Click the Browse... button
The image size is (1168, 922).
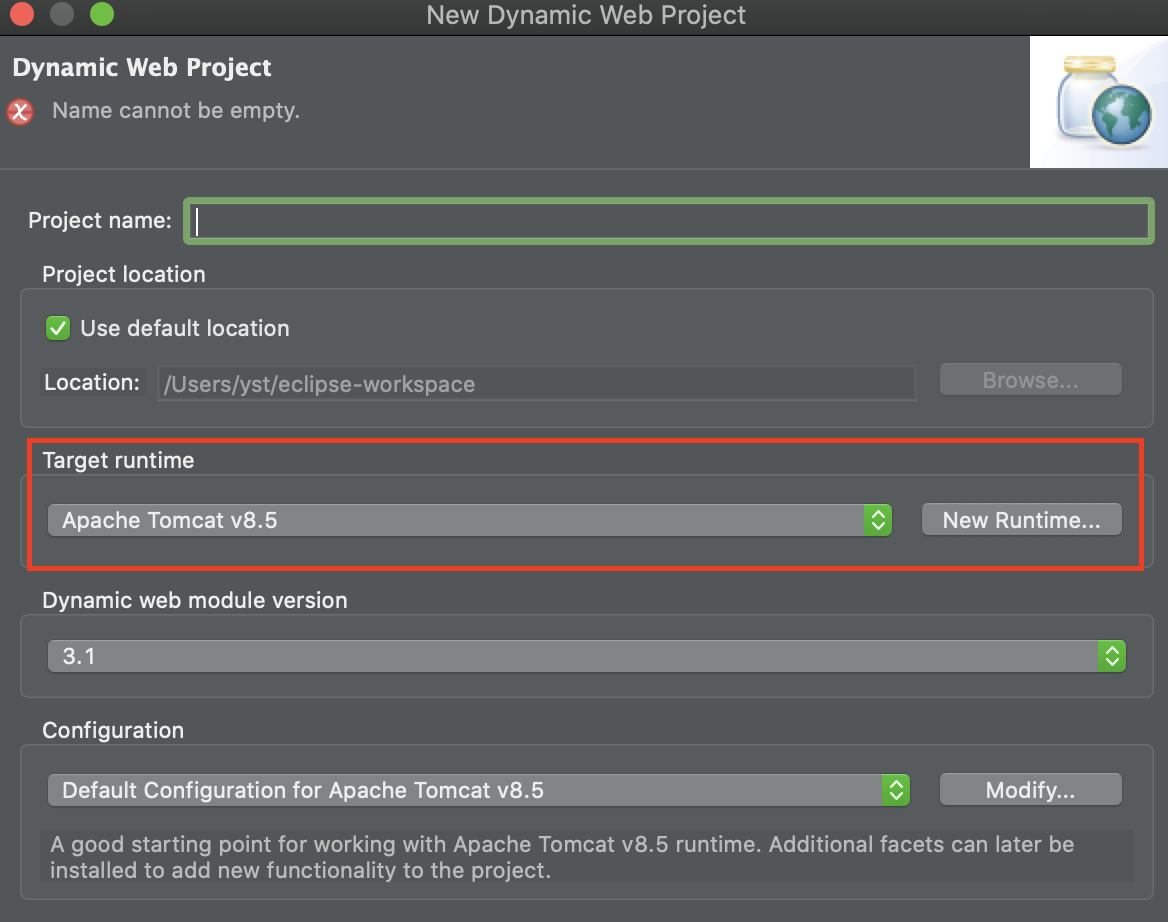[1030, 380]
